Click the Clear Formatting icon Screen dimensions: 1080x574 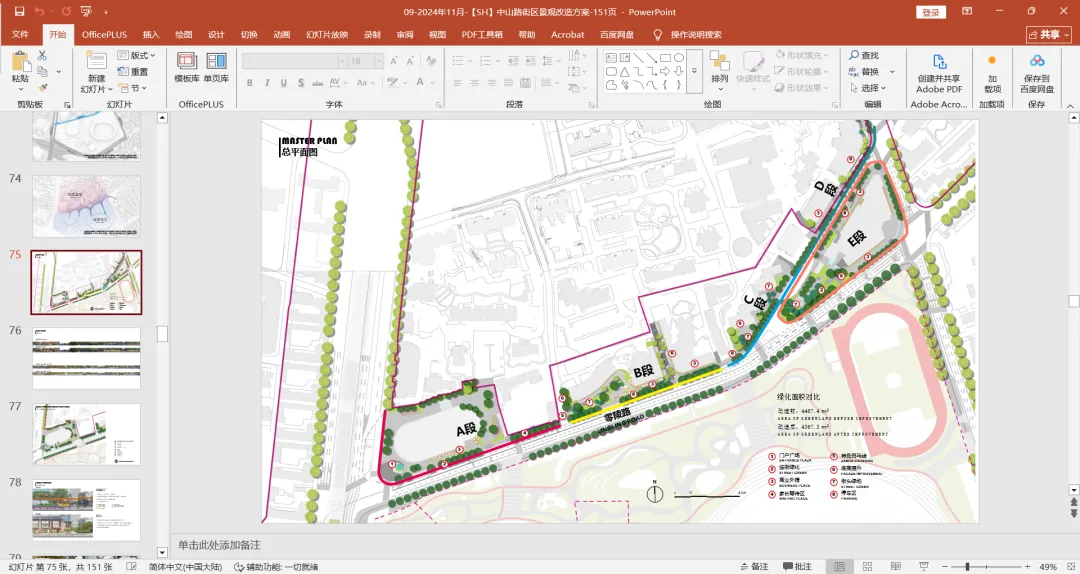[x=431, y=61]
